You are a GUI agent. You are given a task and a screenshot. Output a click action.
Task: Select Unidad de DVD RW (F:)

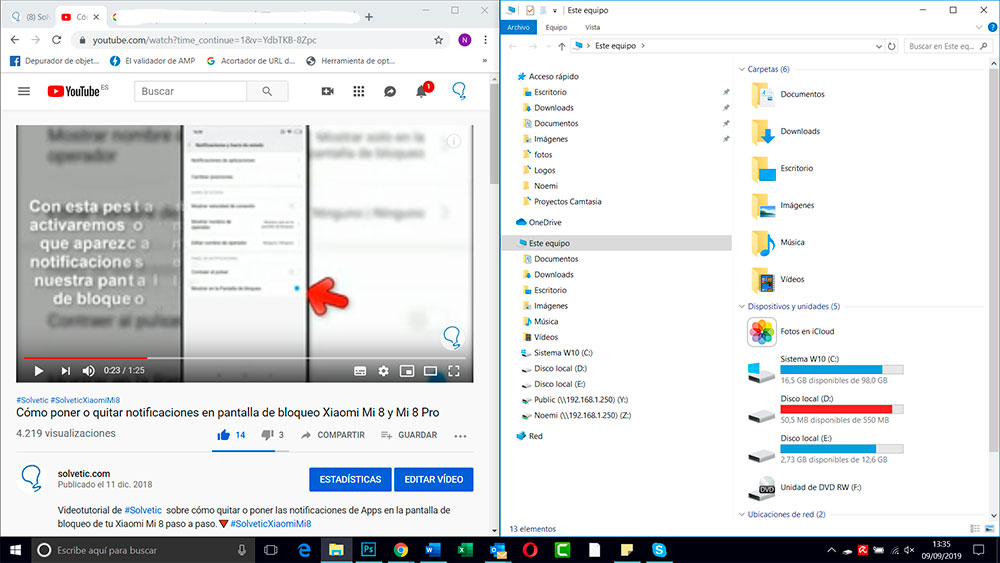(x=807, y=488)
